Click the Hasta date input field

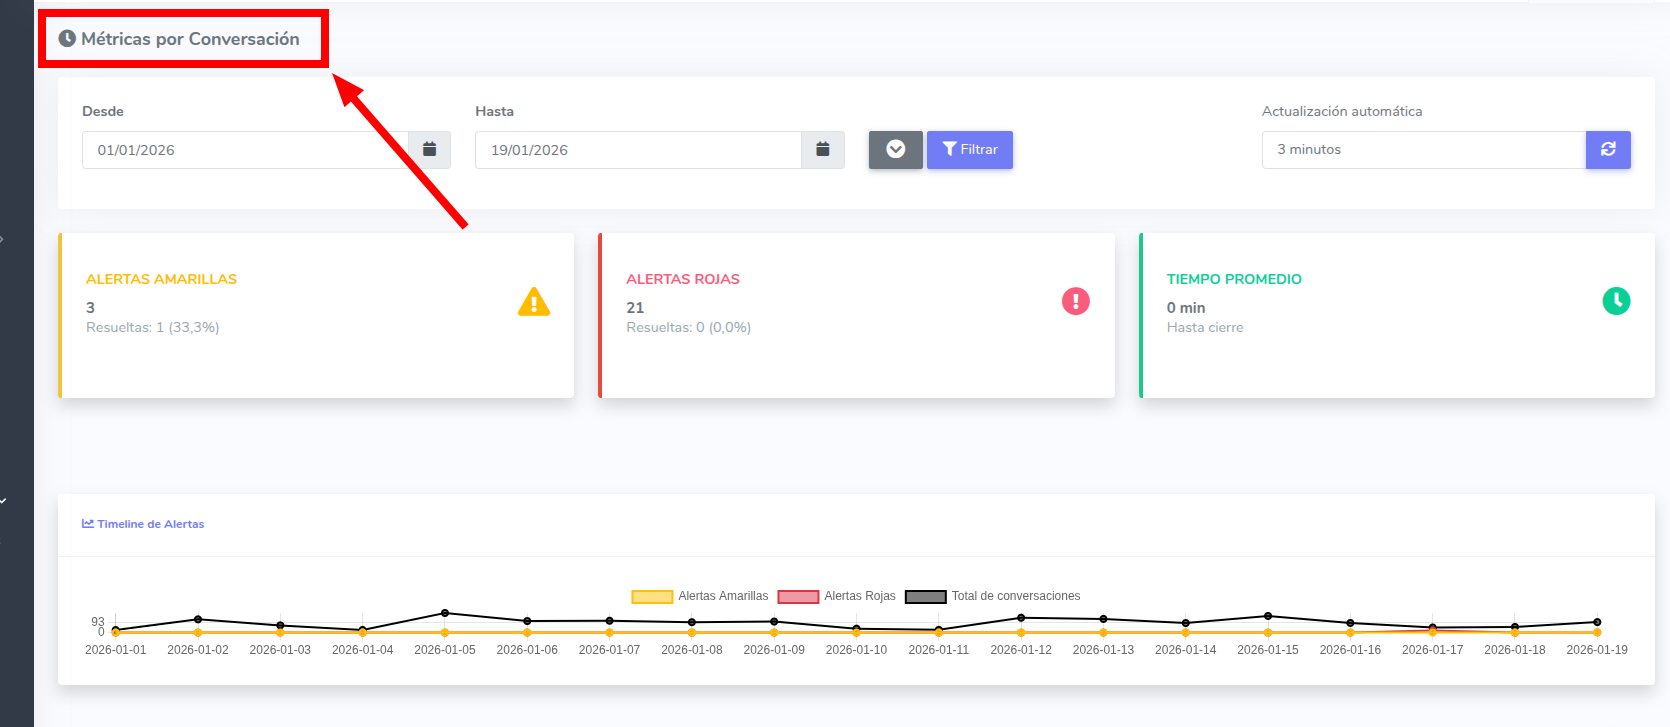638,150
